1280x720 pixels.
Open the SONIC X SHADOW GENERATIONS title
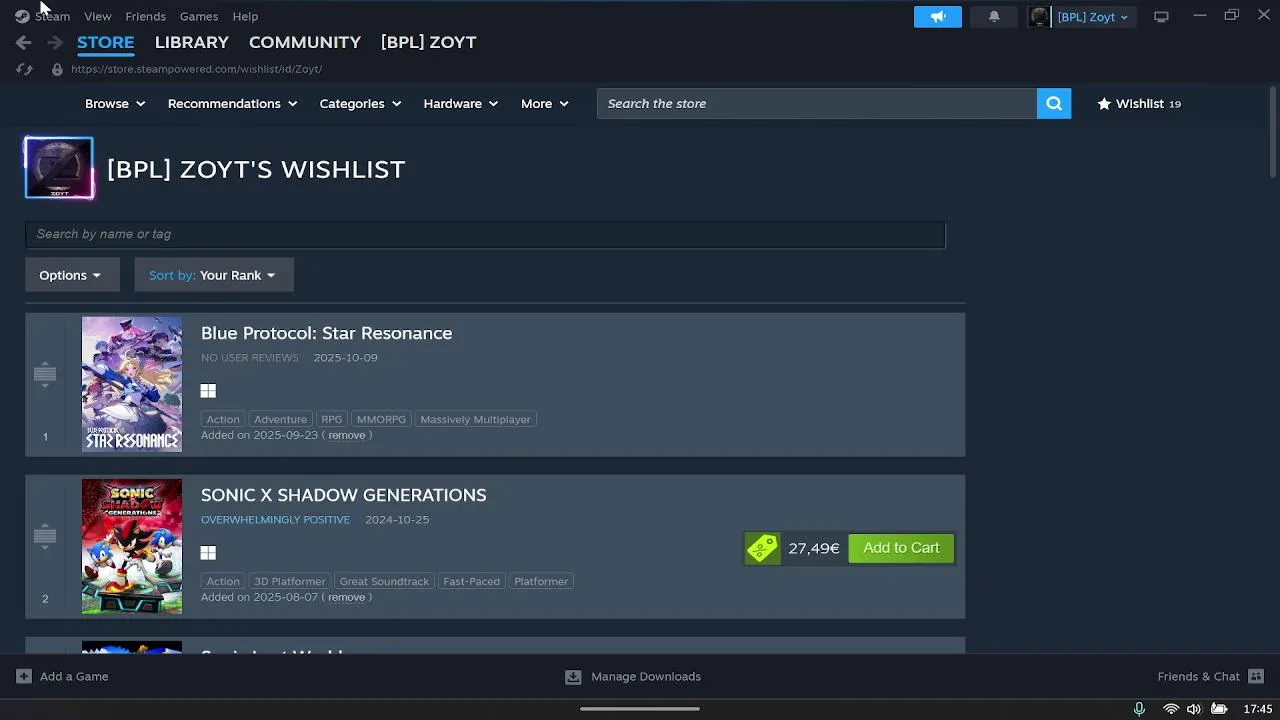point(344,495)
